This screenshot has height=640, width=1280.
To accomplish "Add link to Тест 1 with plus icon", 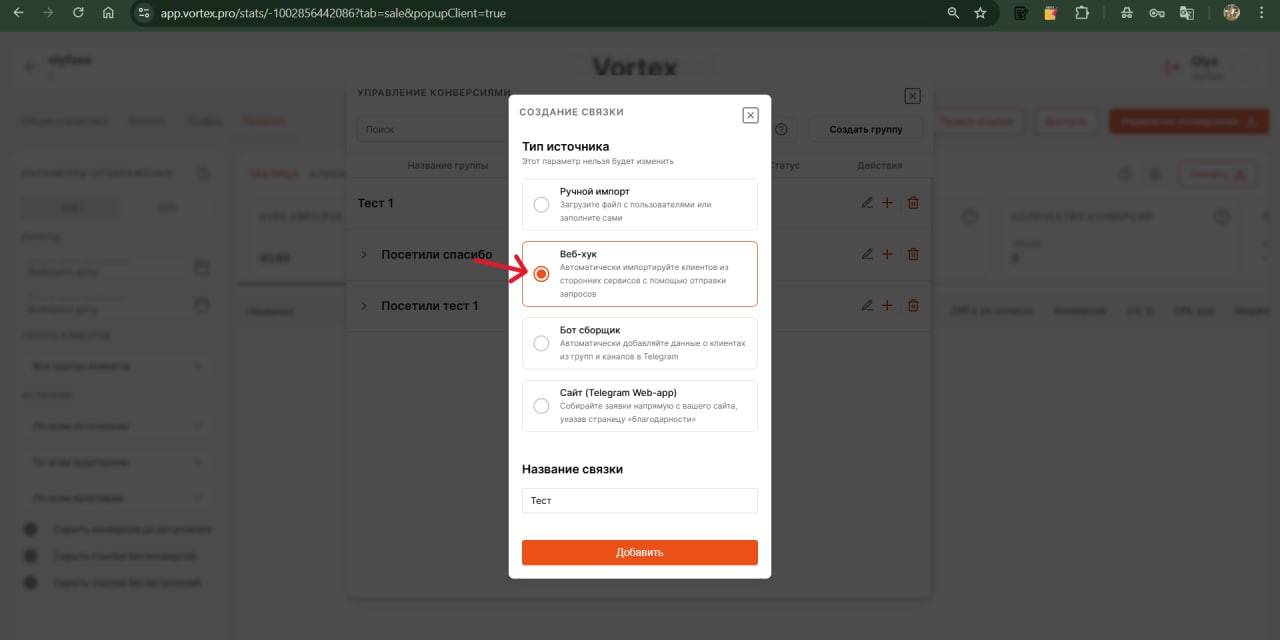I will point(887,203).
